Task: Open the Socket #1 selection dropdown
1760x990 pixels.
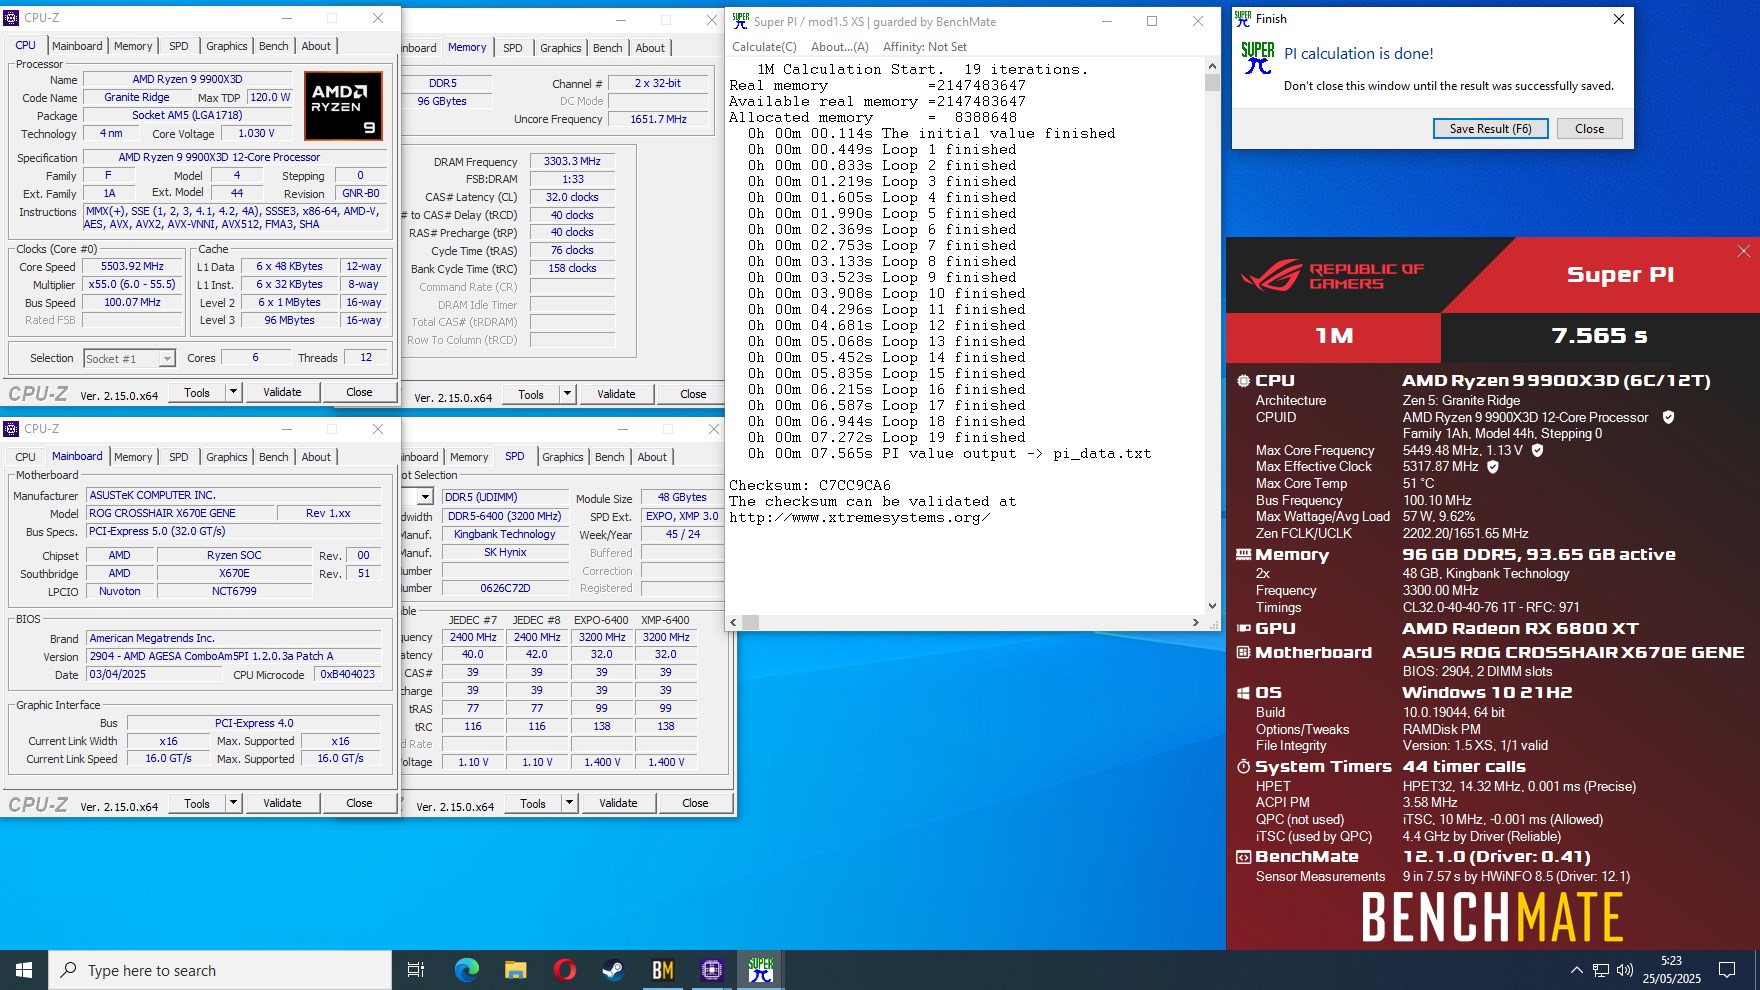Action: tap(167, 358)
